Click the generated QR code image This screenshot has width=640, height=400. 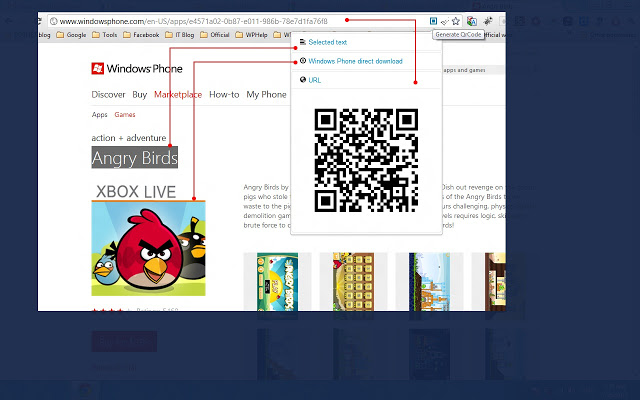tap(366, 160)
